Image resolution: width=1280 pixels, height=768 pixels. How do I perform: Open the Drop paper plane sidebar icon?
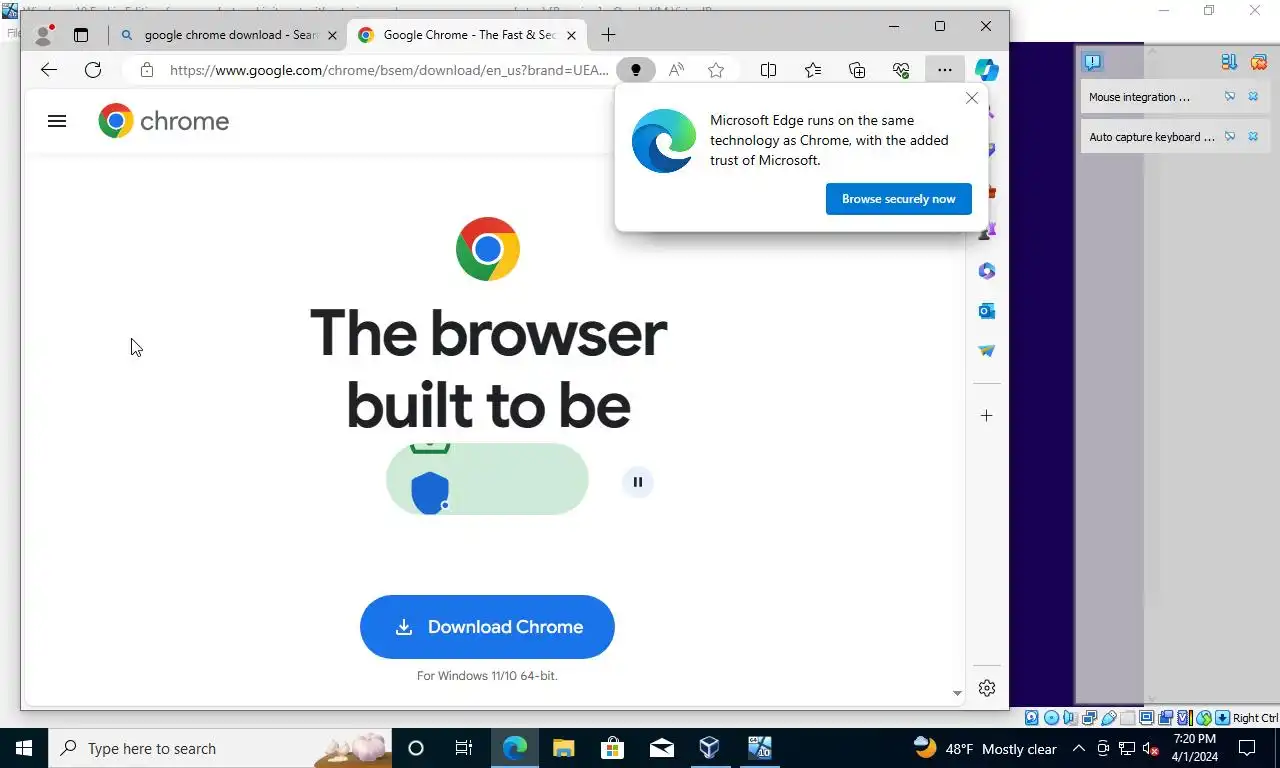point(987,351)
